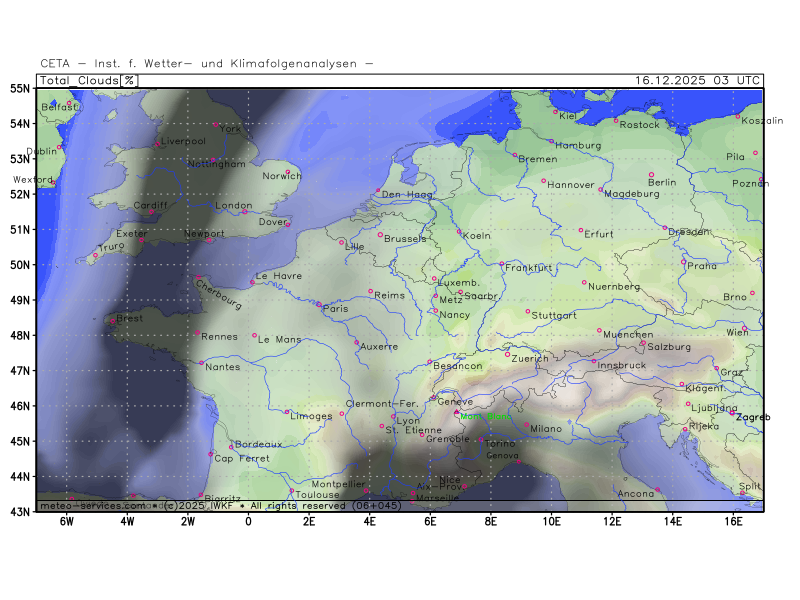This screenshot has width=800, height=600.
Task: Click the Praha city label
Action: pyautogui.click(x=702, y=266)
